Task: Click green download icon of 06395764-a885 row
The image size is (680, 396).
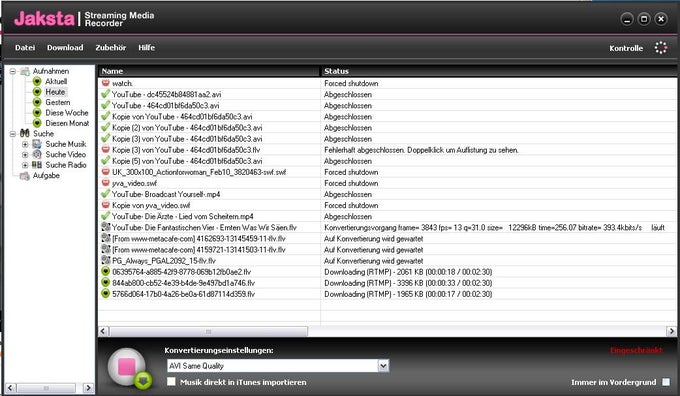Action: [x=105, y=271]
